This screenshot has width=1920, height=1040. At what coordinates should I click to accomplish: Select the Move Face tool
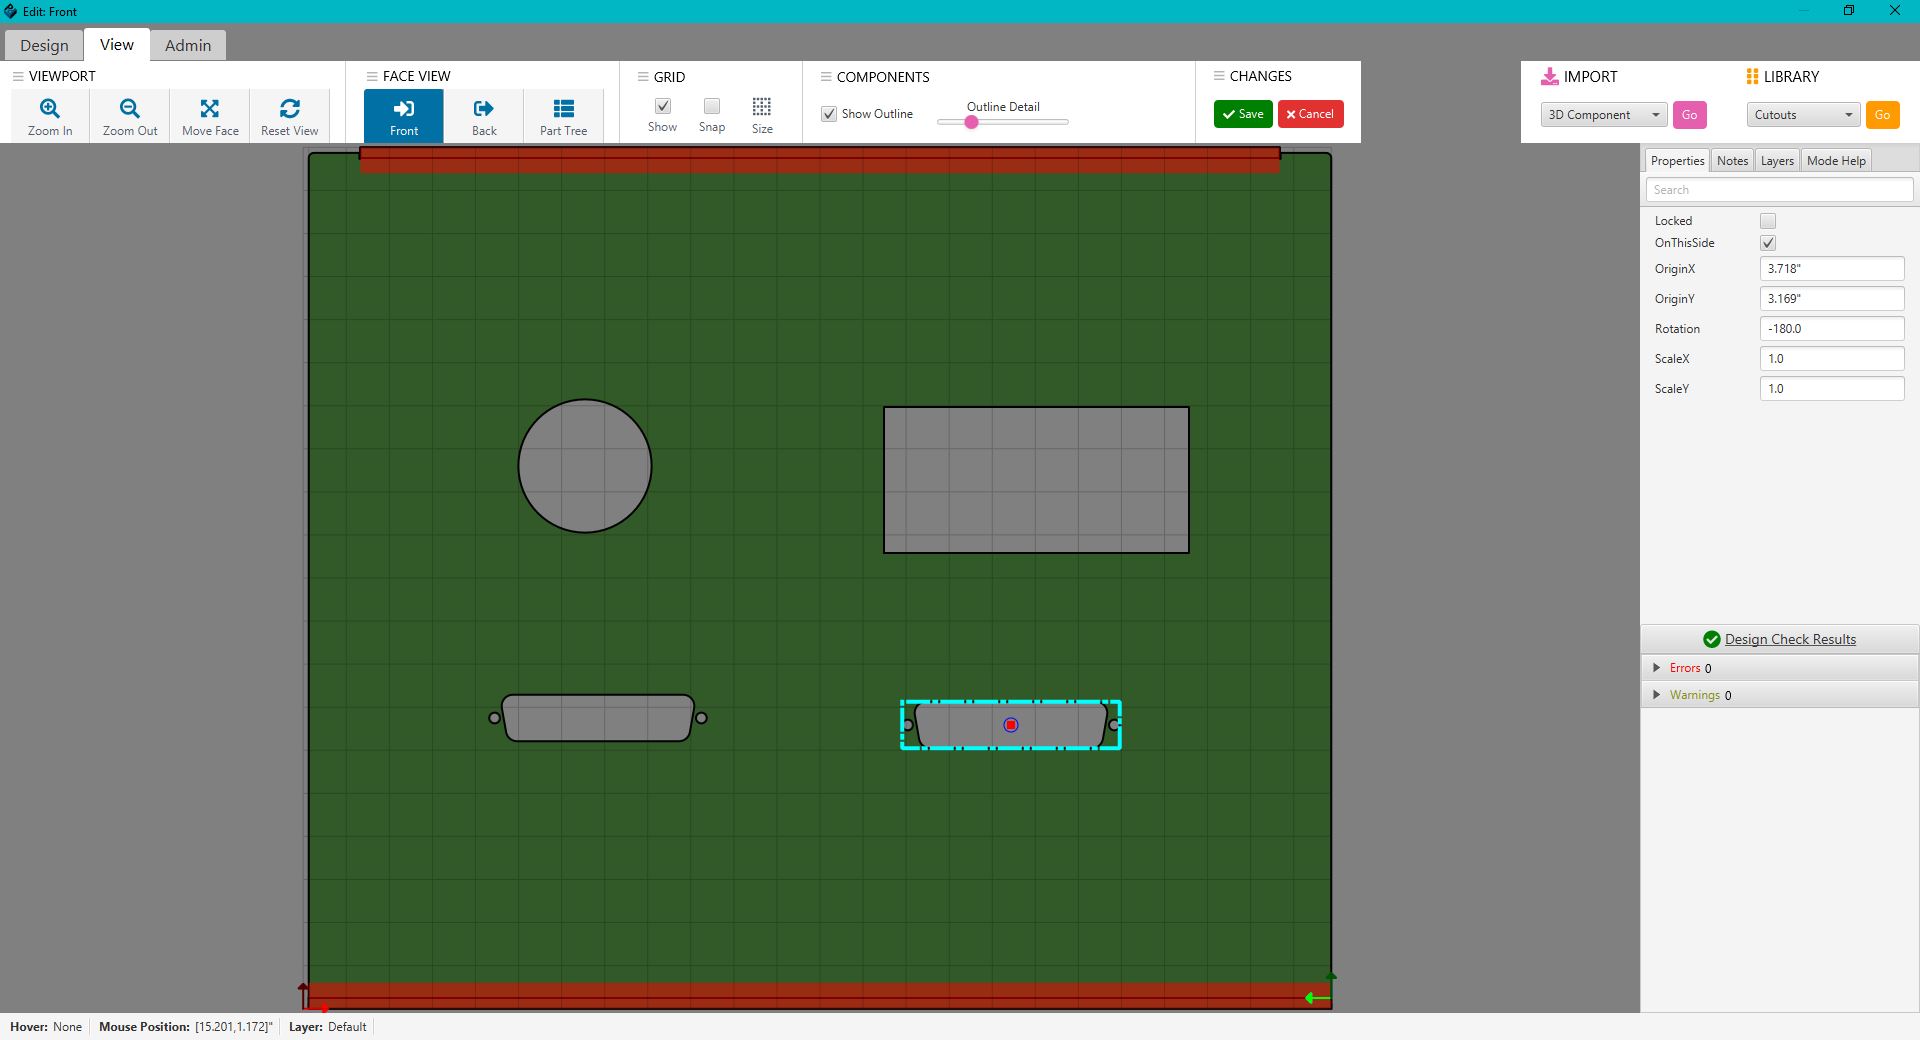[x=210, y=116]
